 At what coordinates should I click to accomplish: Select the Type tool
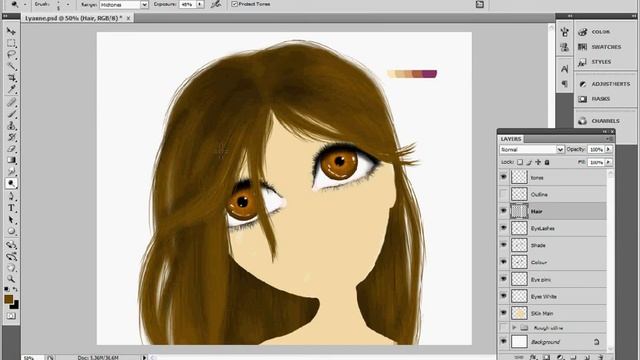pyautogui.click(x=11, y=208)
